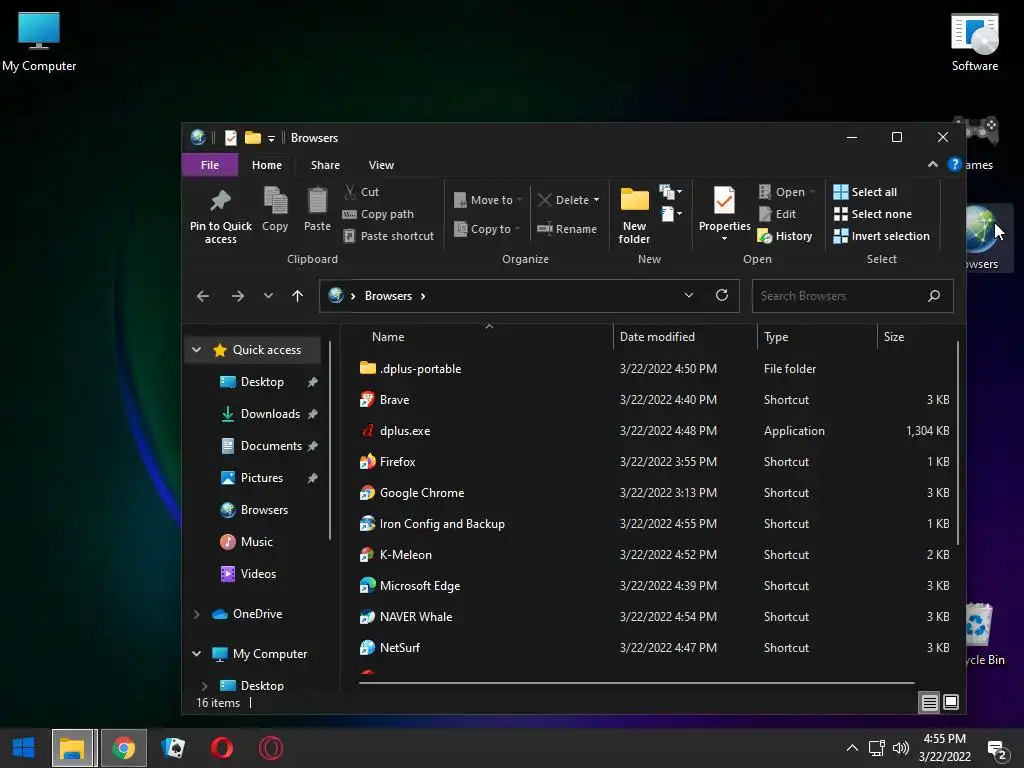Select Music in navigation pane
1024x768 pixels.
[x=256, y=542]
